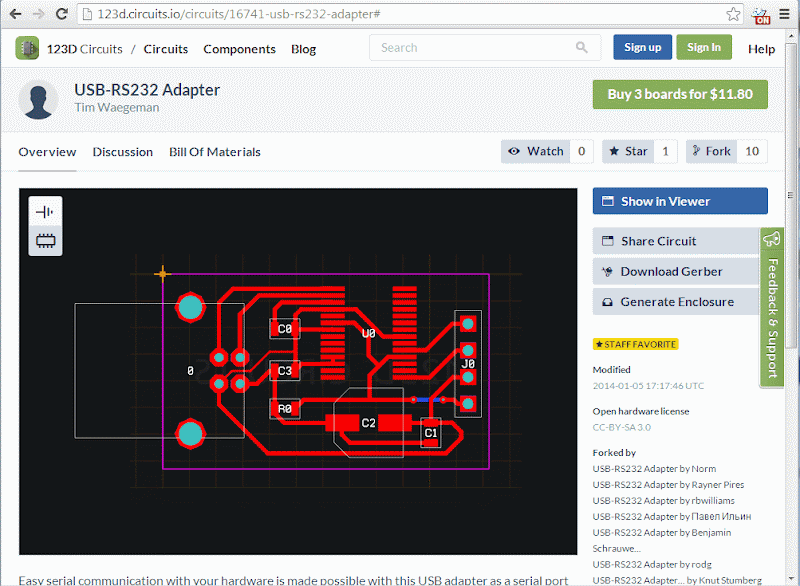Image resolution: width=800 pixels, height=586 pixels.
Task: Open fork USB-RS232 Adapter by Benjamin Schrauwe...
Action: [662, 540]
